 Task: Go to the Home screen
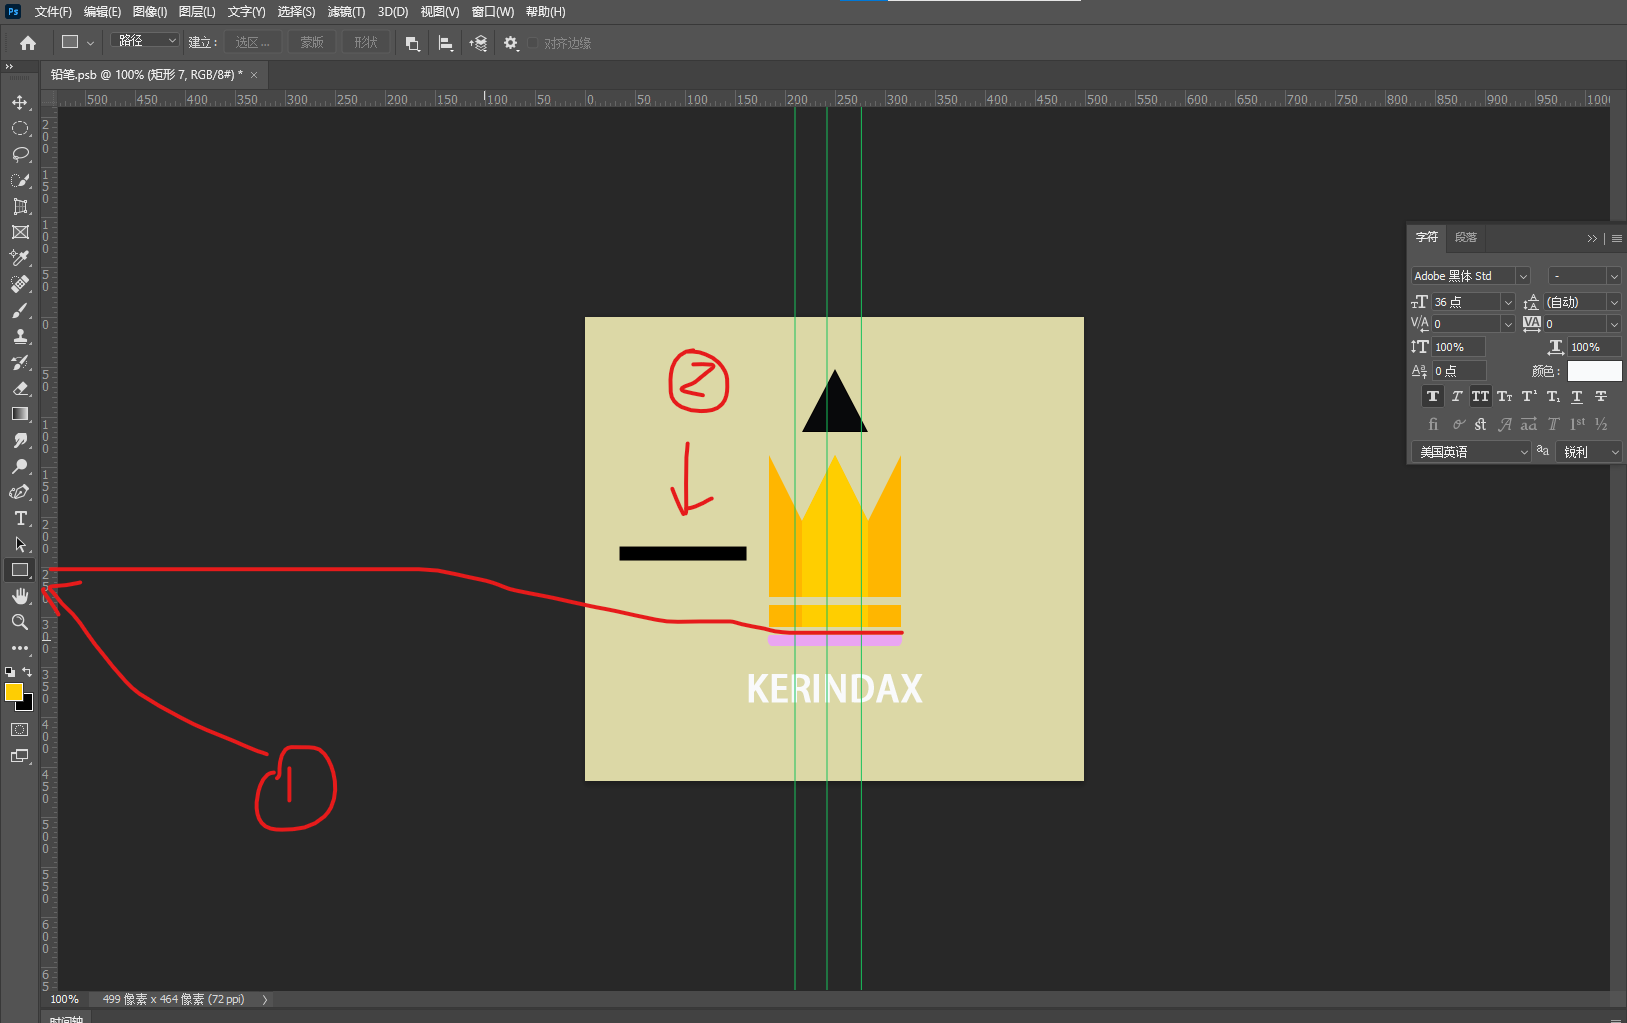coord(28,43)
